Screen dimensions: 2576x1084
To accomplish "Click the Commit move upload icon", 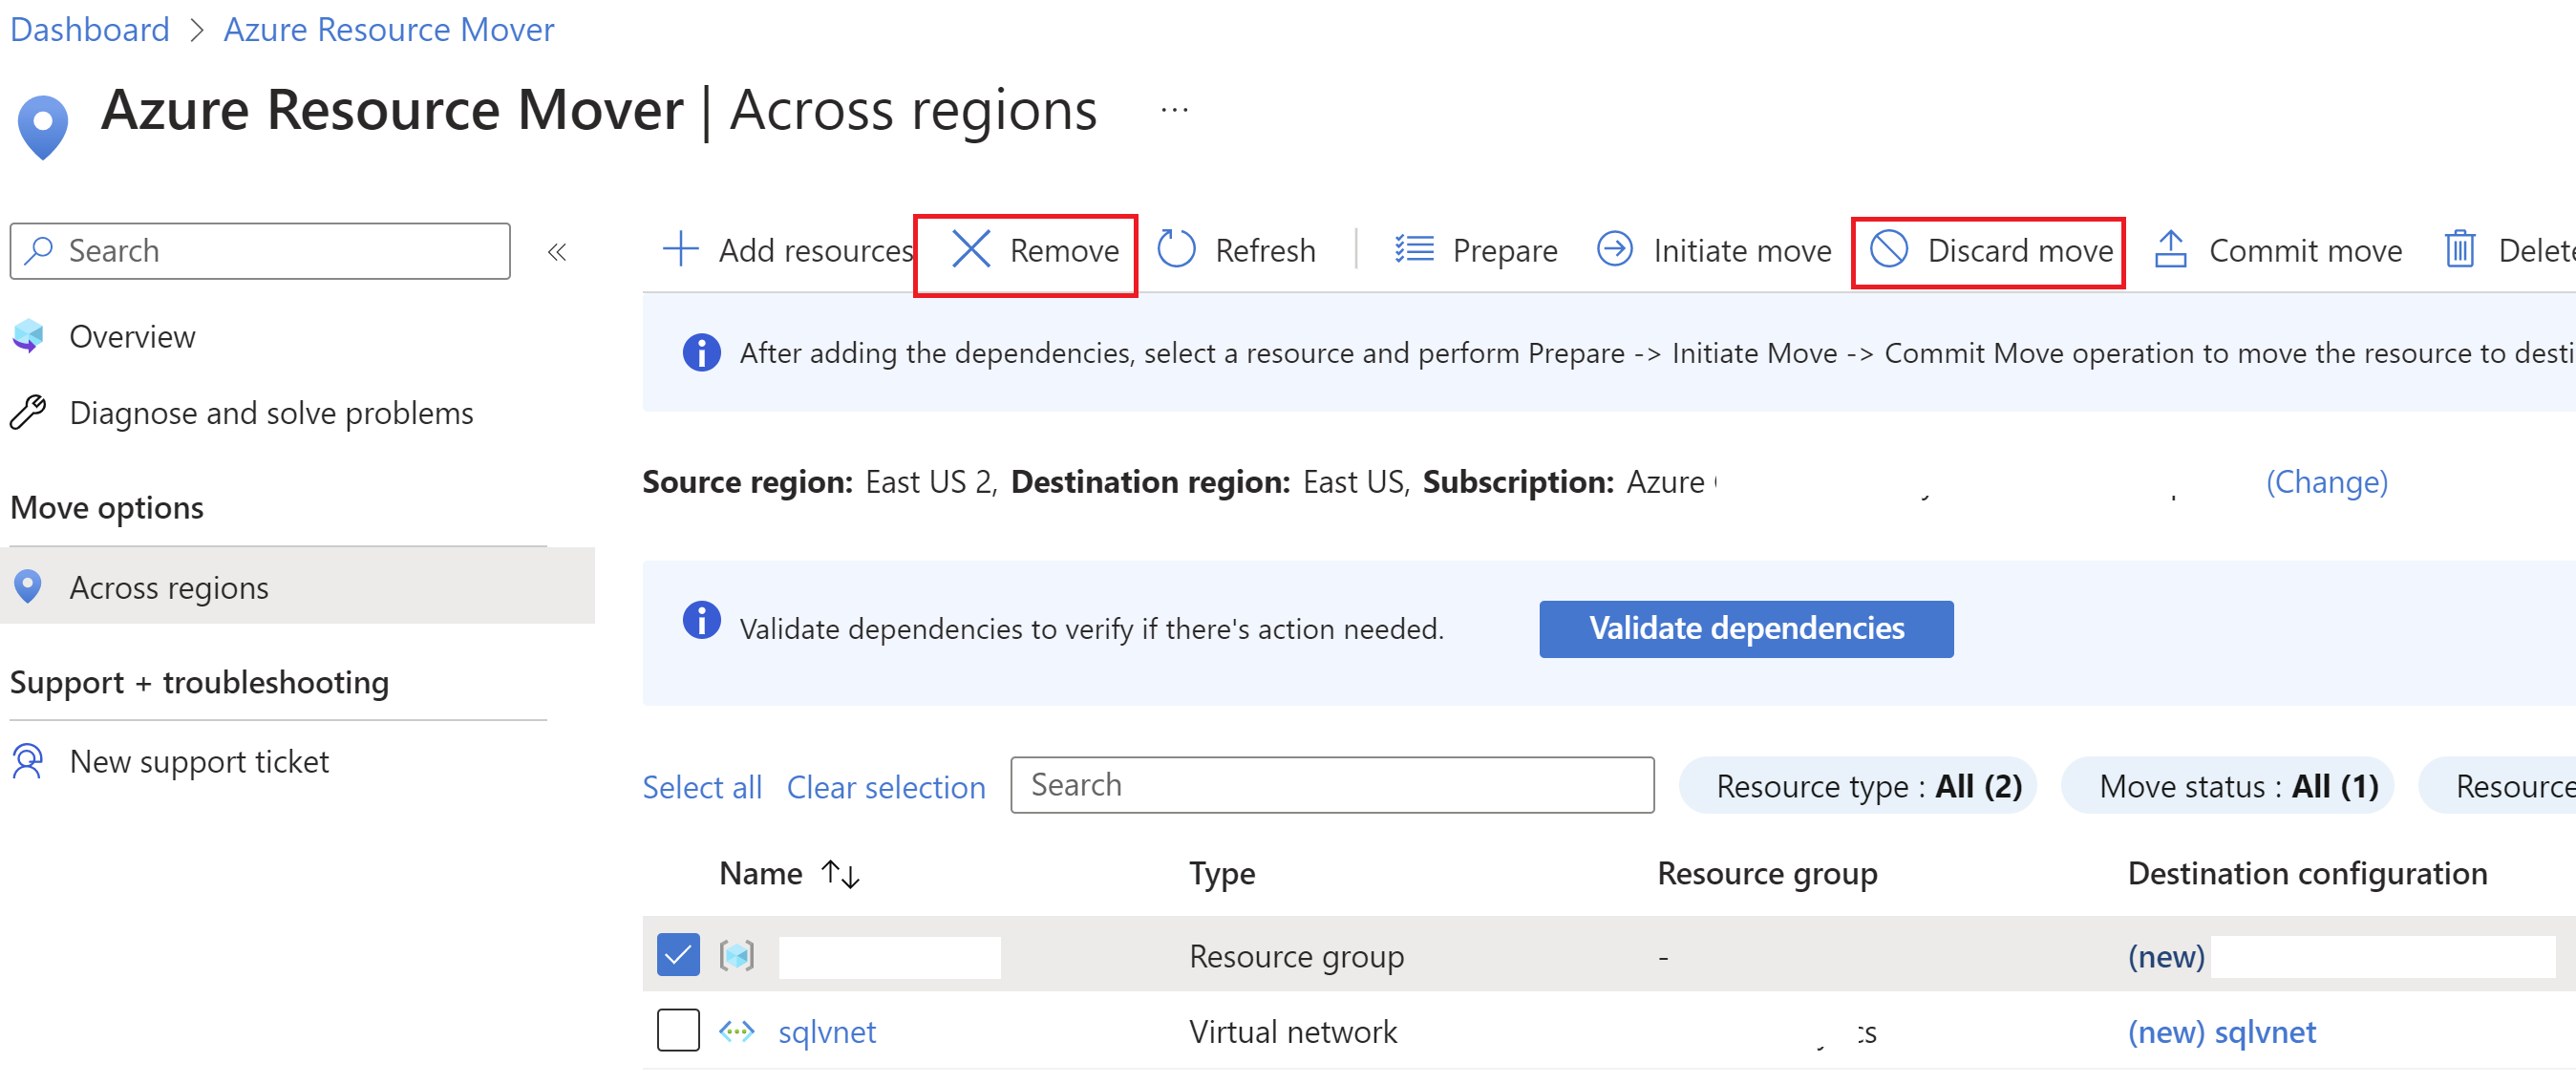I will click(x=2170, y=249).
